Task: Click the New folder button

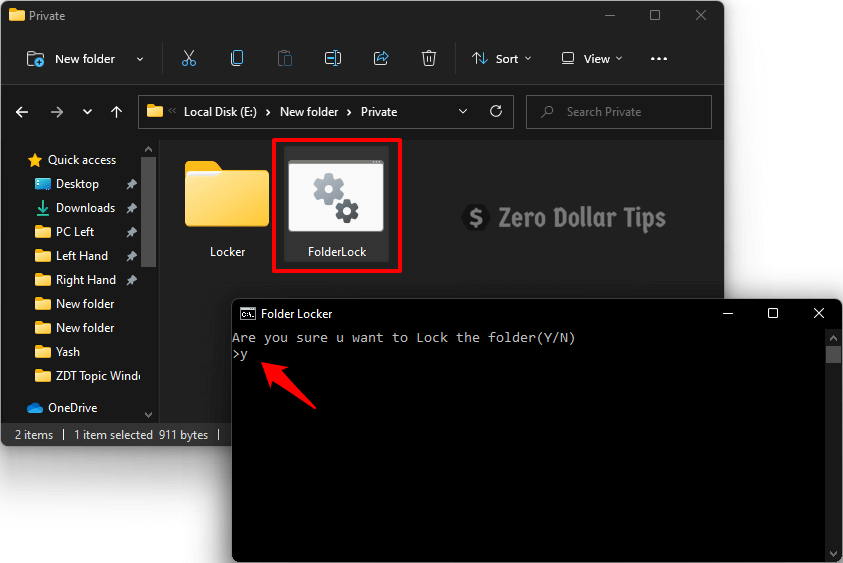Action: (x=71, y=59)
